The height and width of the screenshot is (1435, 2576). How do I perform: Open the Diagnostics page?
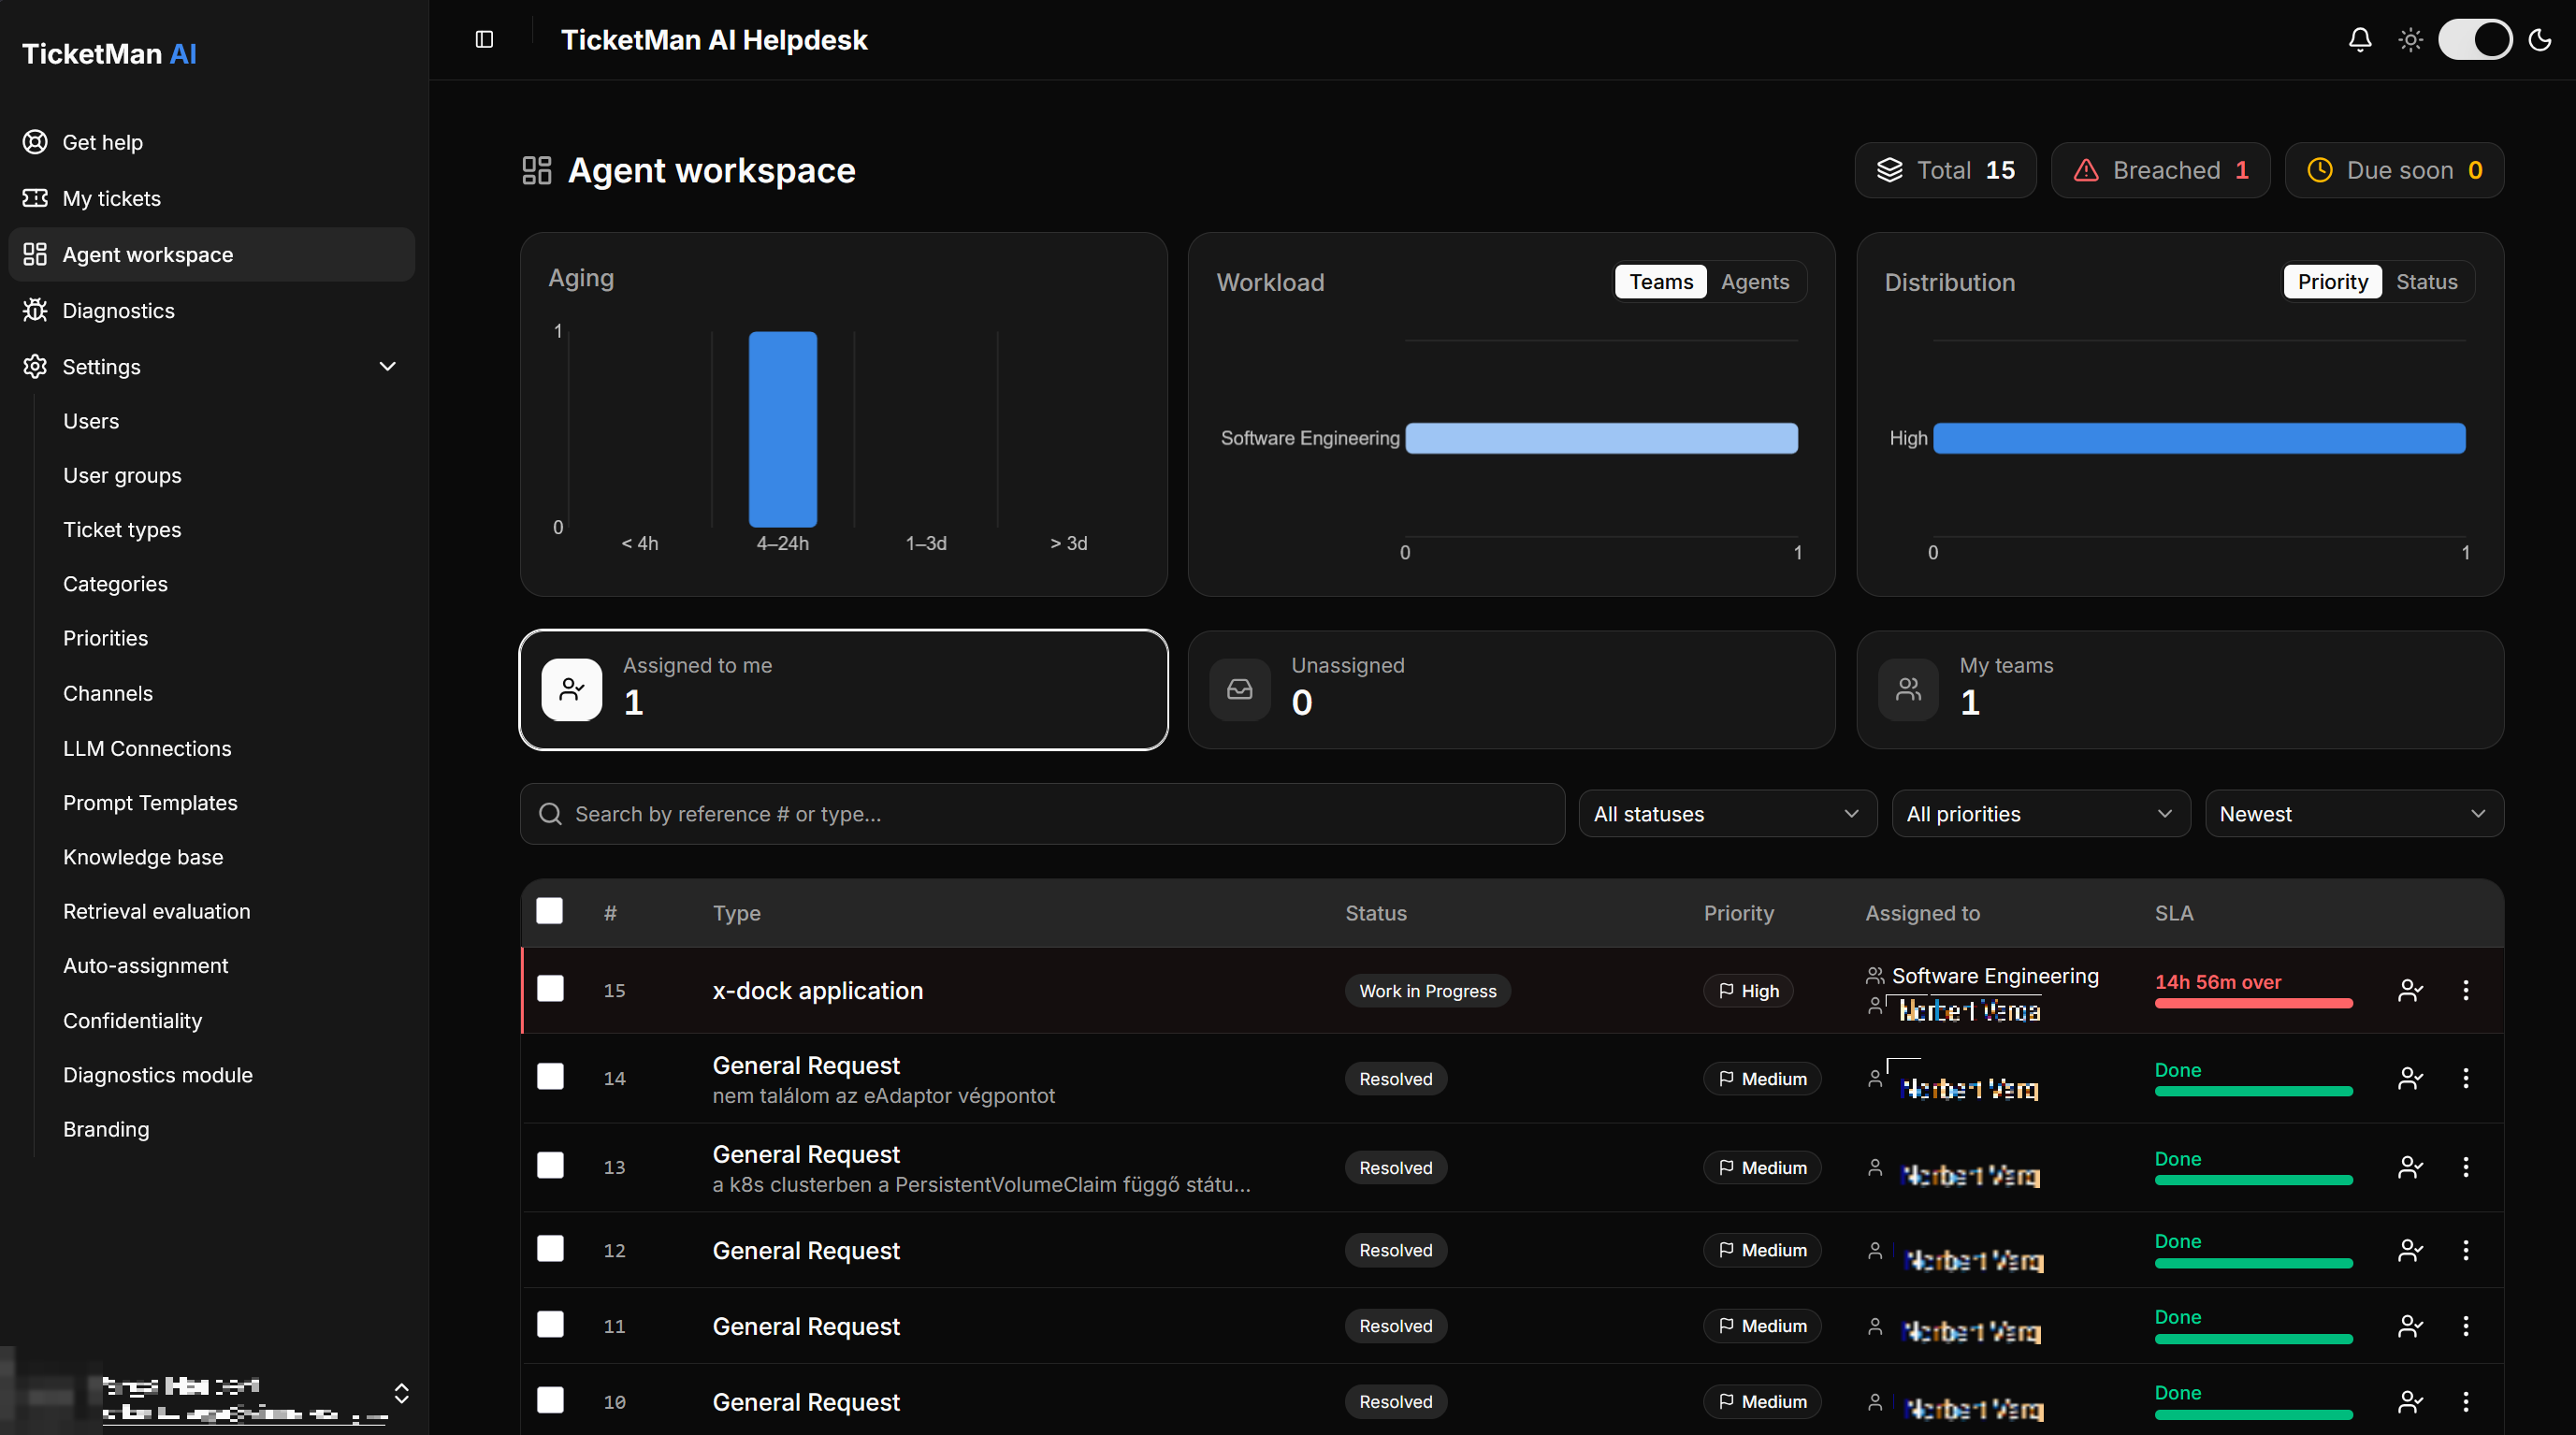click(x=211, y=310)
